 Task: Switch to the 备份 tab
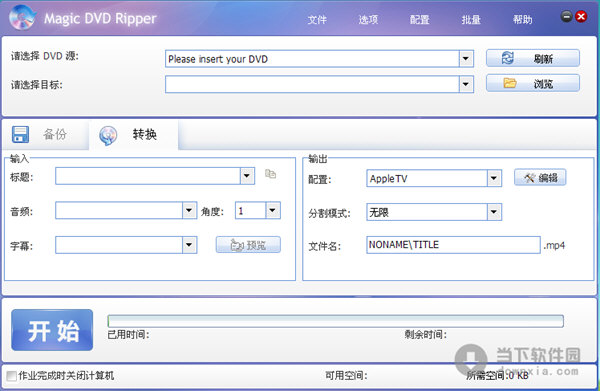coord(45,135)
